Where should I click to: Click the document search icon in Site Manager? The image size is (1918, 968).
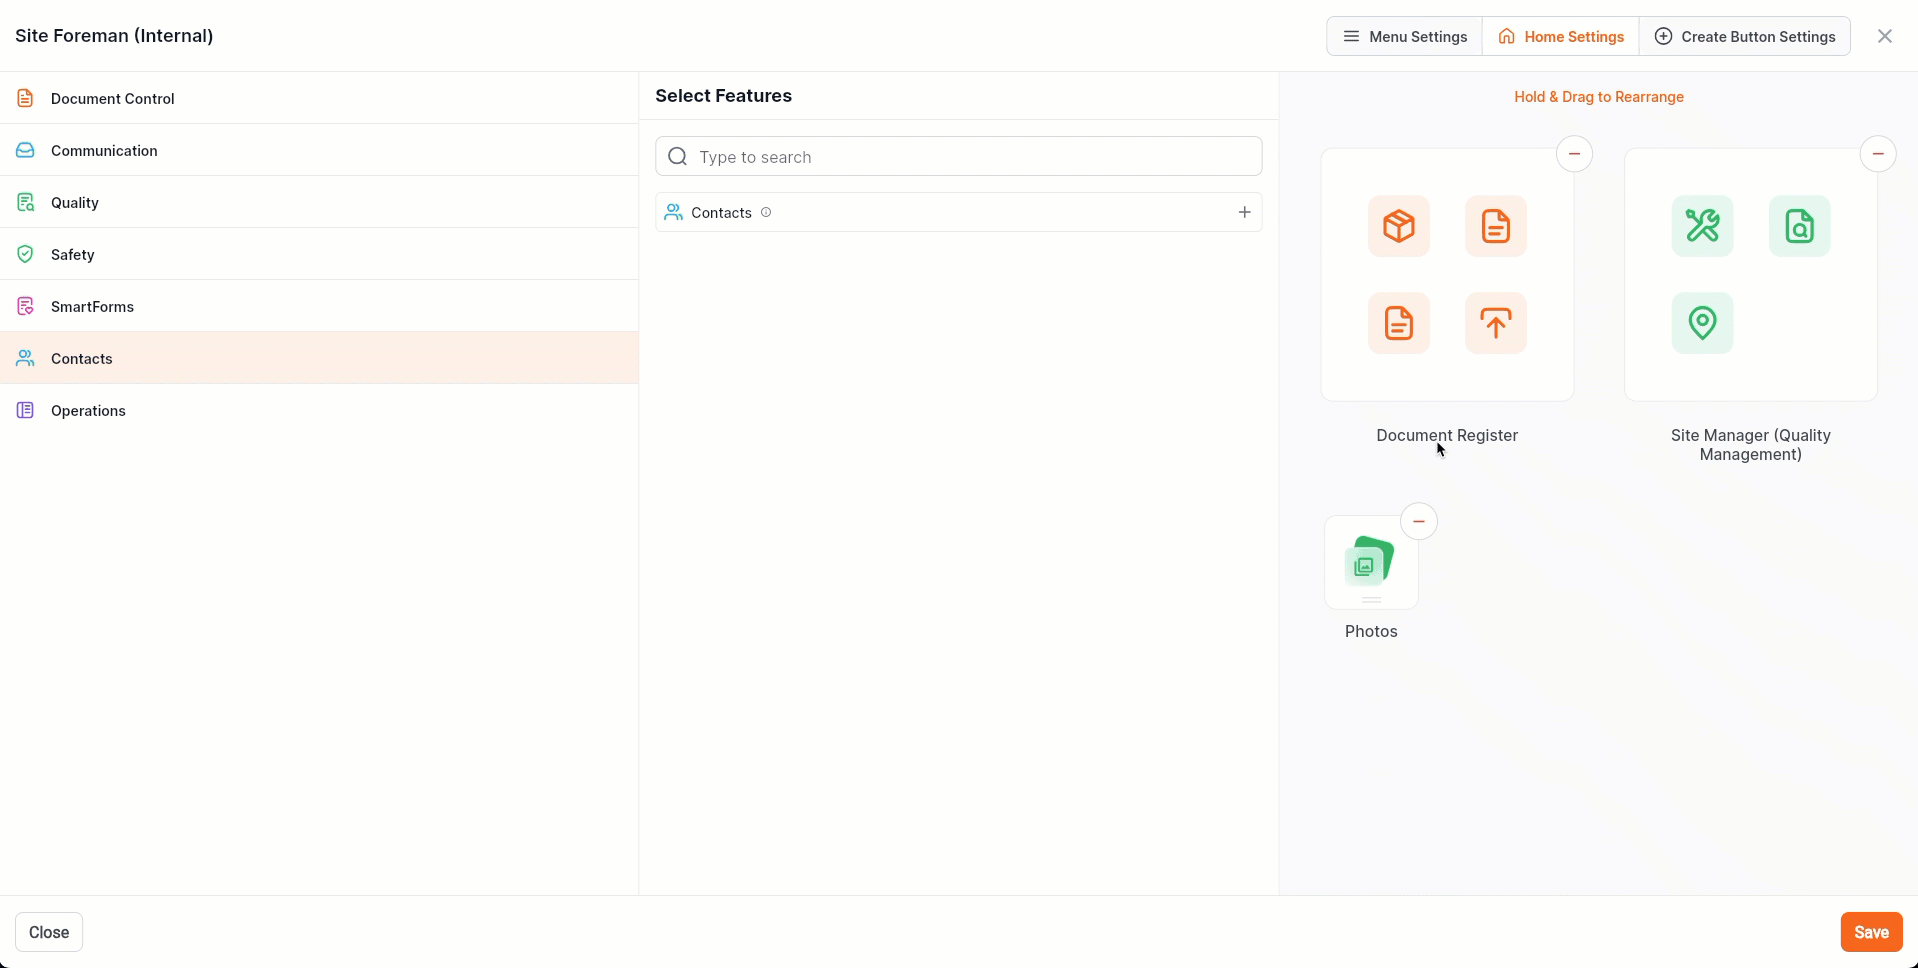pyautogui.click(x=1799, y=226)
